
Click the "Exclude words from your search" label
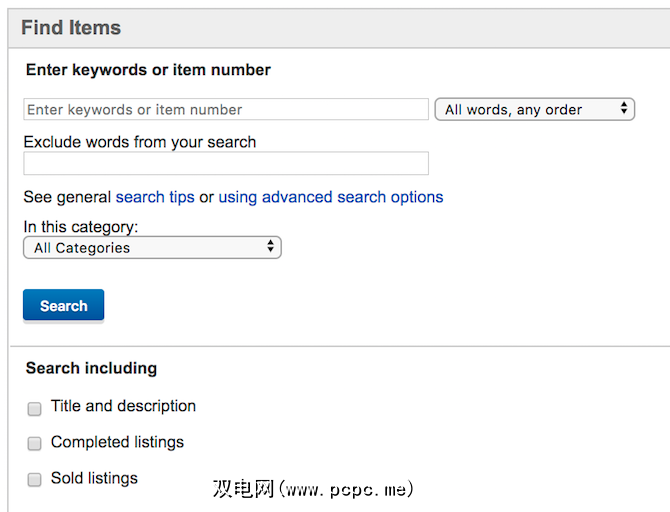coord(140,142)
